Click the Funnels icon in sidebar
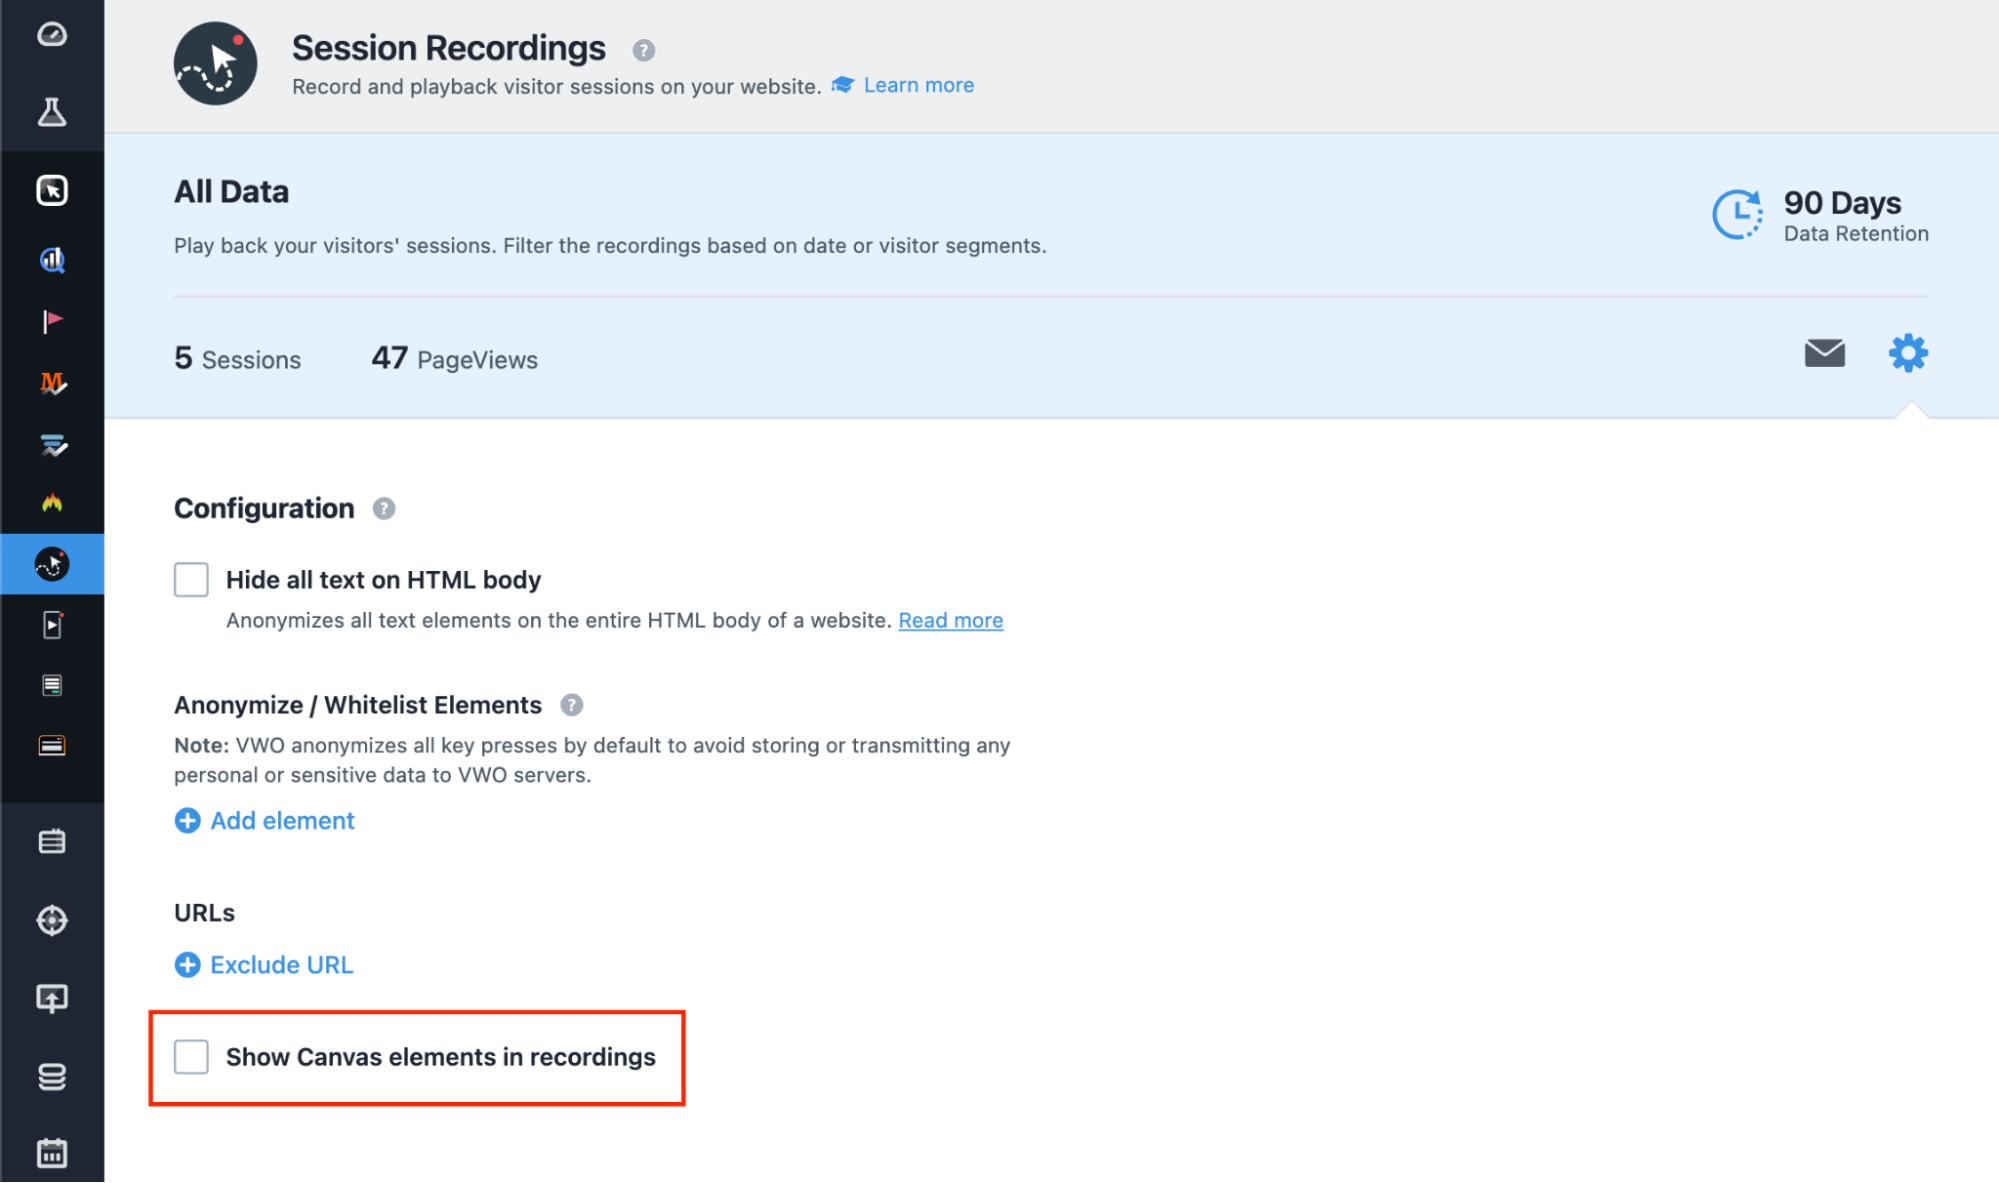 pyautogui.click(x=52, y=448)
